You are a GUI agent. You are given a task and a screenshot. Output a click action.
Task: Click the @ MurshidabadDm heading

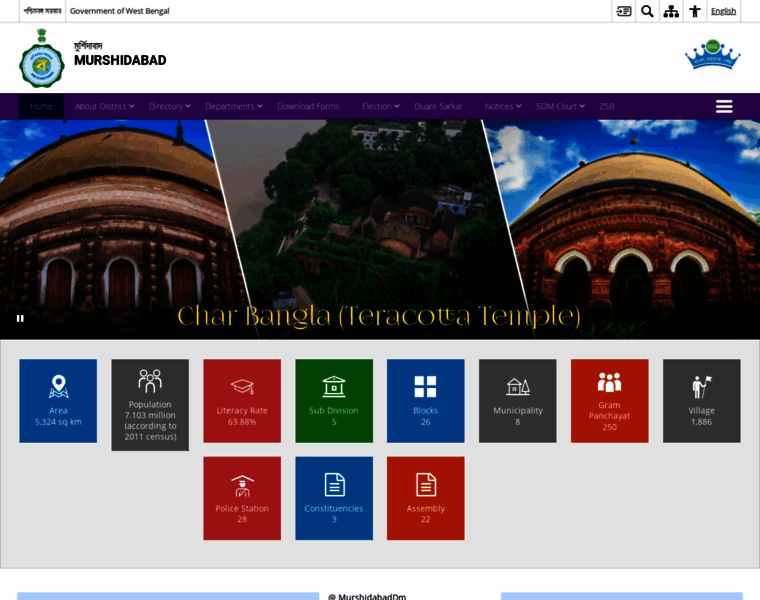click(367, 596)
